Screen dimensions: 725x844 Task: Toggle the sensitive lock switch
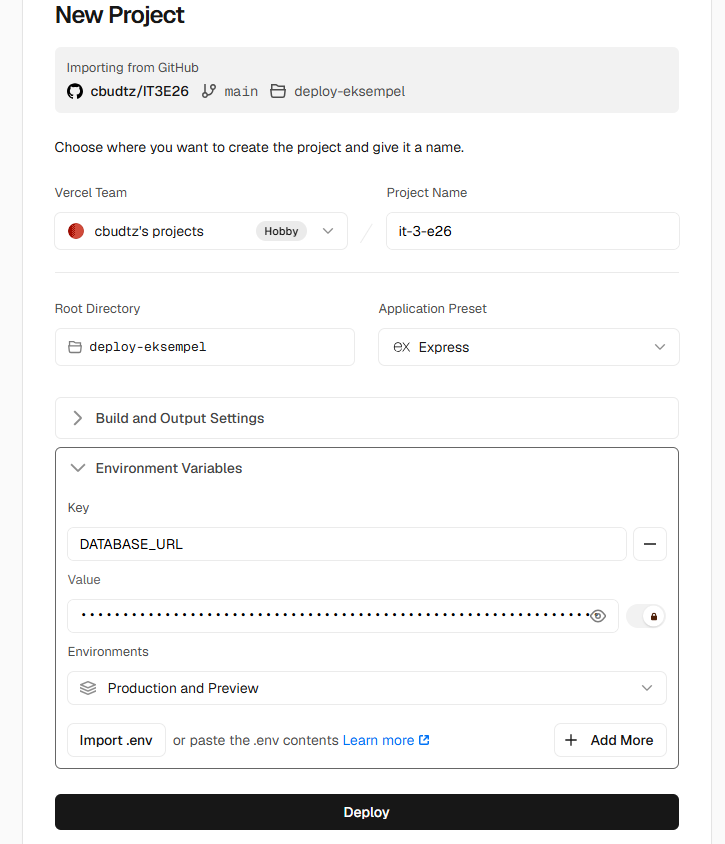tap(646, 616)
